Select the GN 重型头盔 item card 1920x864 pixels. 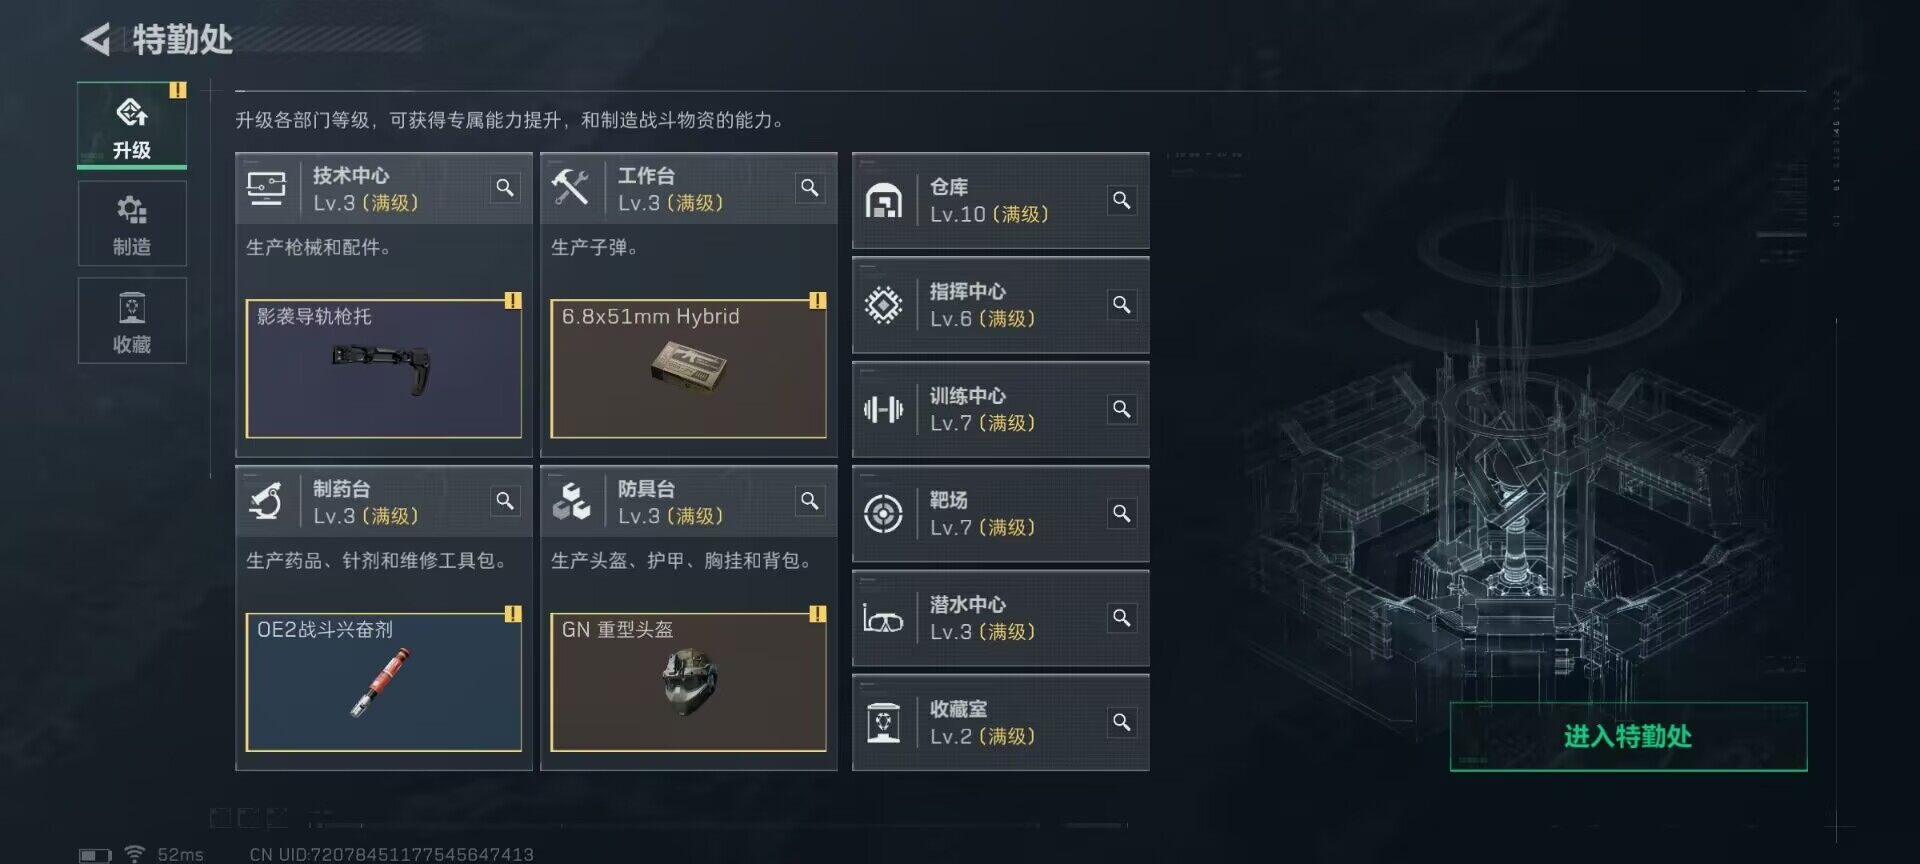point(688,682)
